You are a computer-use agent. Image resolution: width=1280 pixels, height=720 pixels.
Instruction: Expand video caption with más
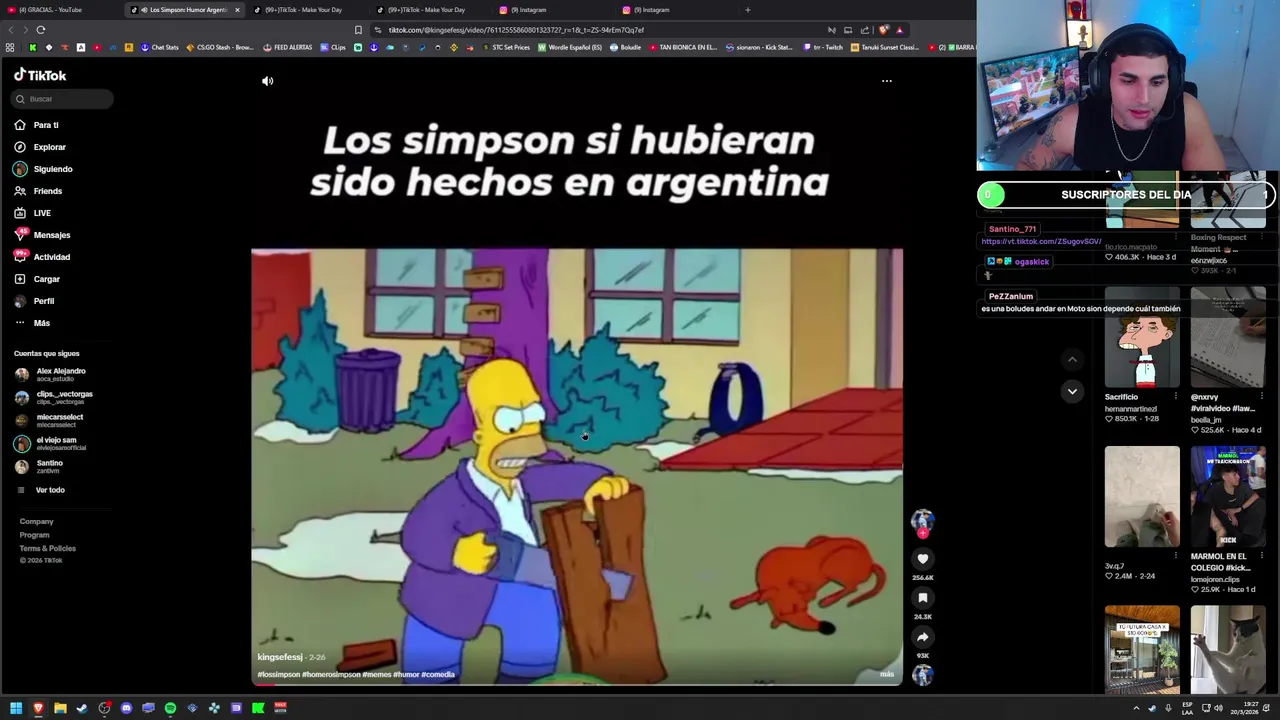886,675
